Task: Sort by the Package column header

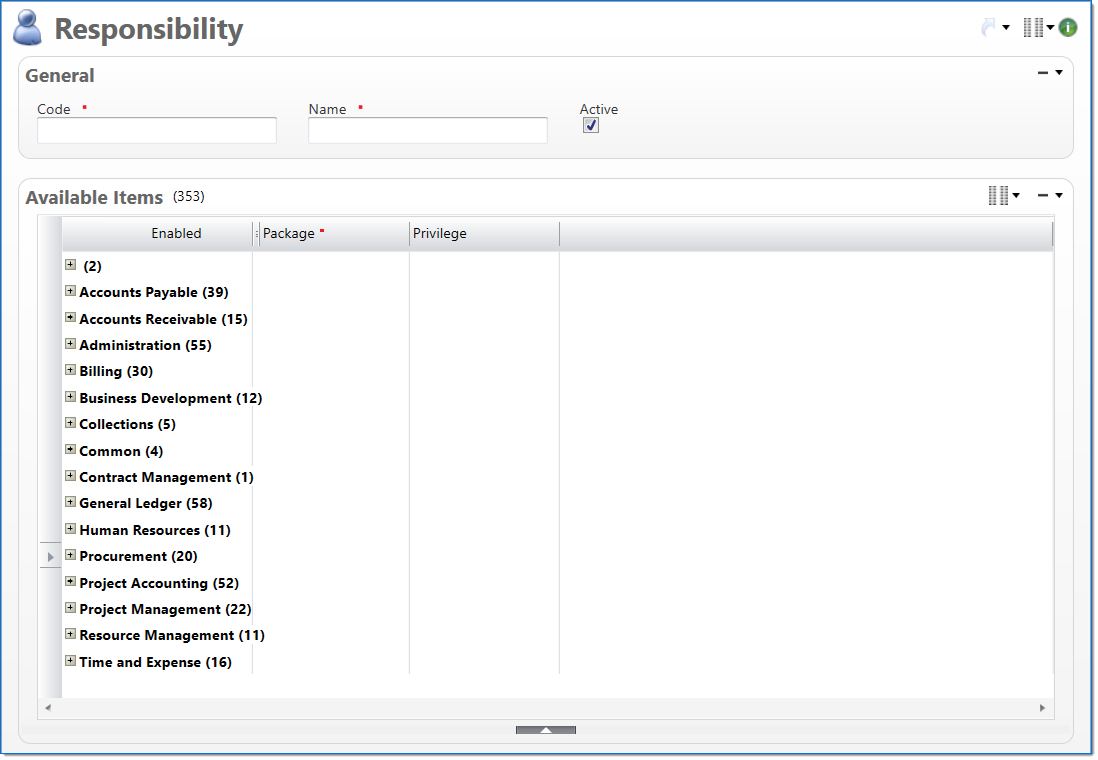Action: (289, 234)
